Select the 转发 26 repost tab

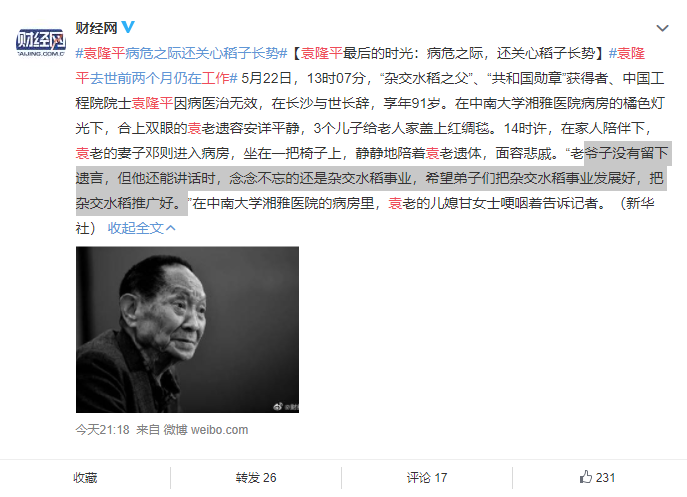(x=256, y=477)
